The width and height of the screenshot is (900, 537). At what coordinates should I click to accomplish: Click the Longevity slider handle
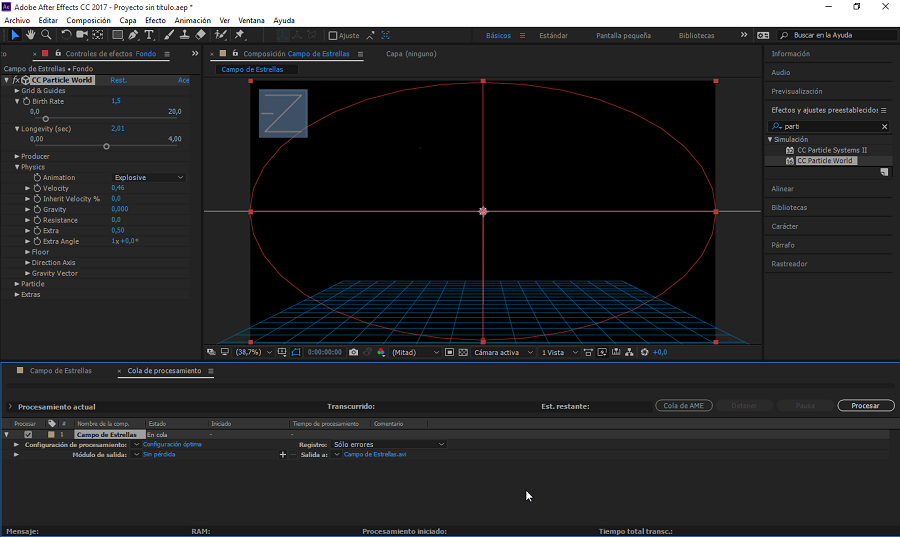pyautogui.click(x=106, y=146)
